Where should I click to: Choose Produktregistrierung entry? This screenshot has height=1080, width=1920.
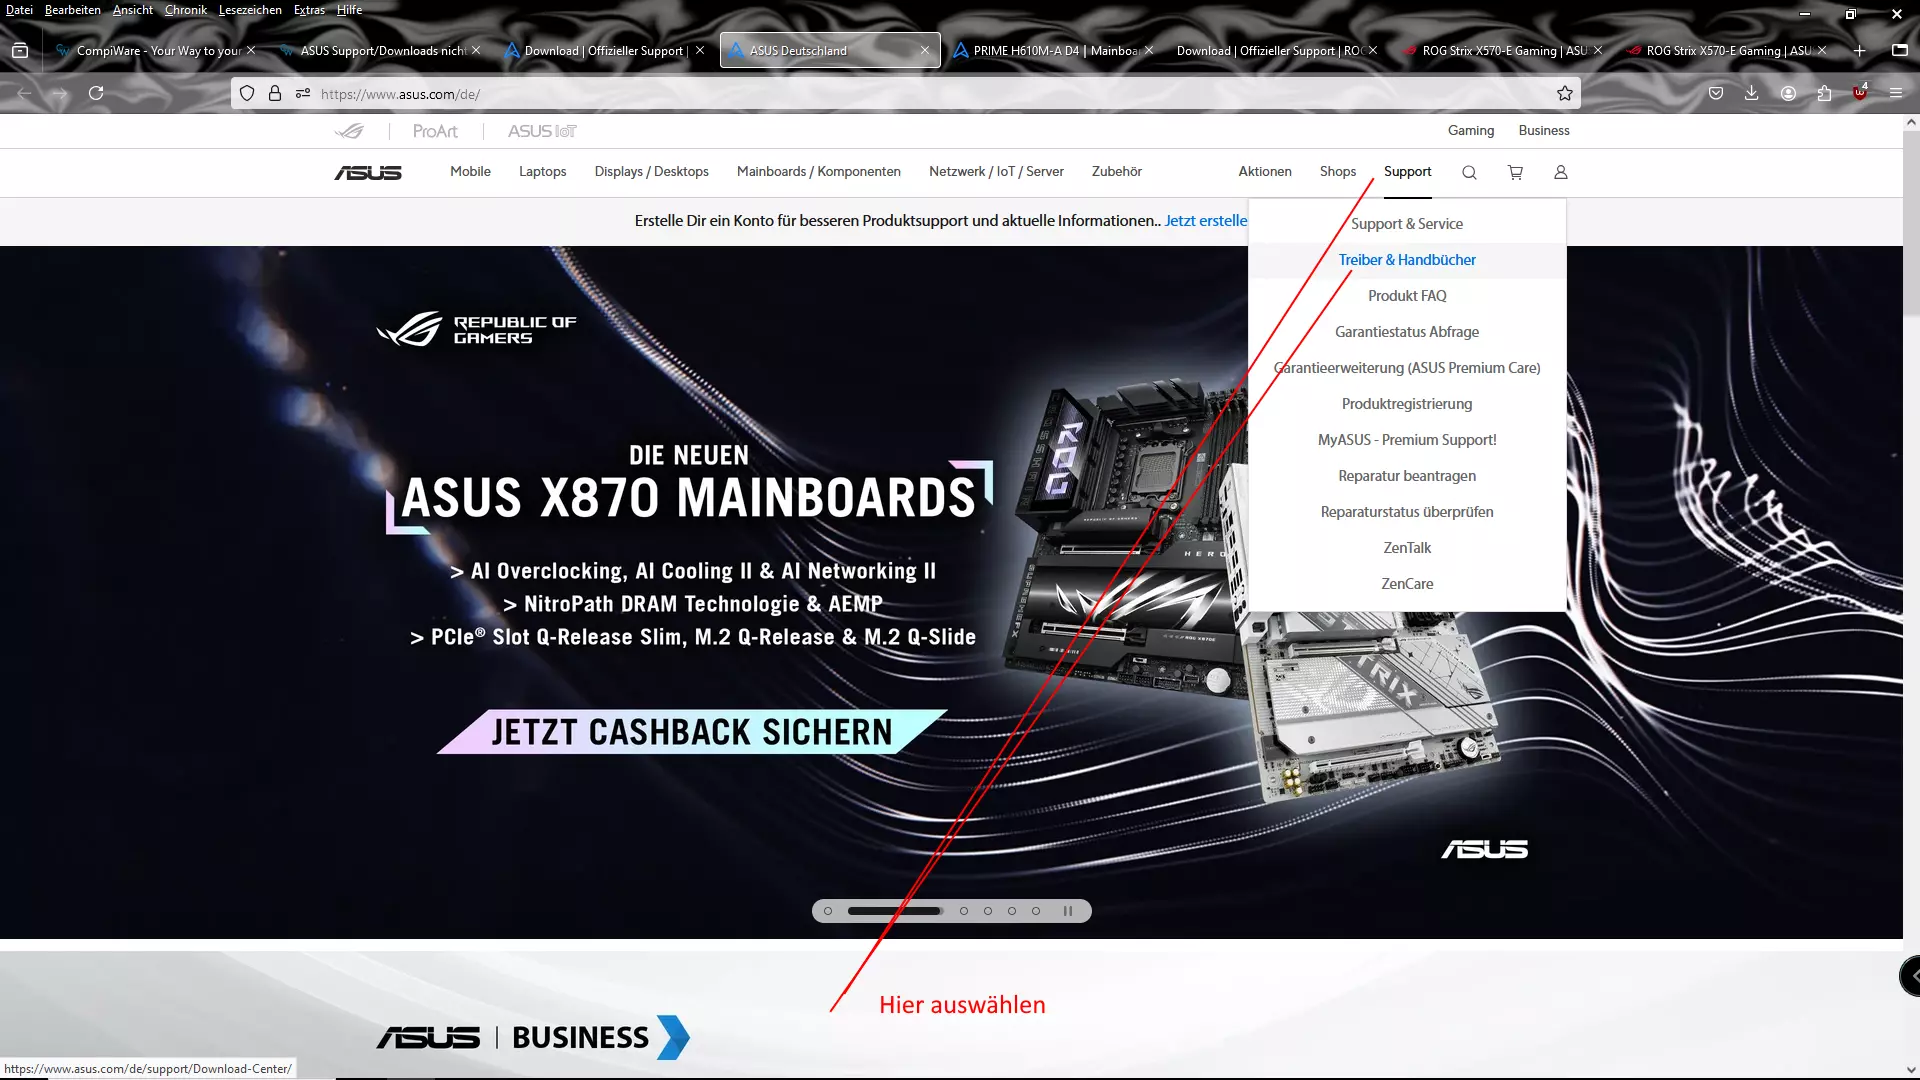coord(1407,404)
